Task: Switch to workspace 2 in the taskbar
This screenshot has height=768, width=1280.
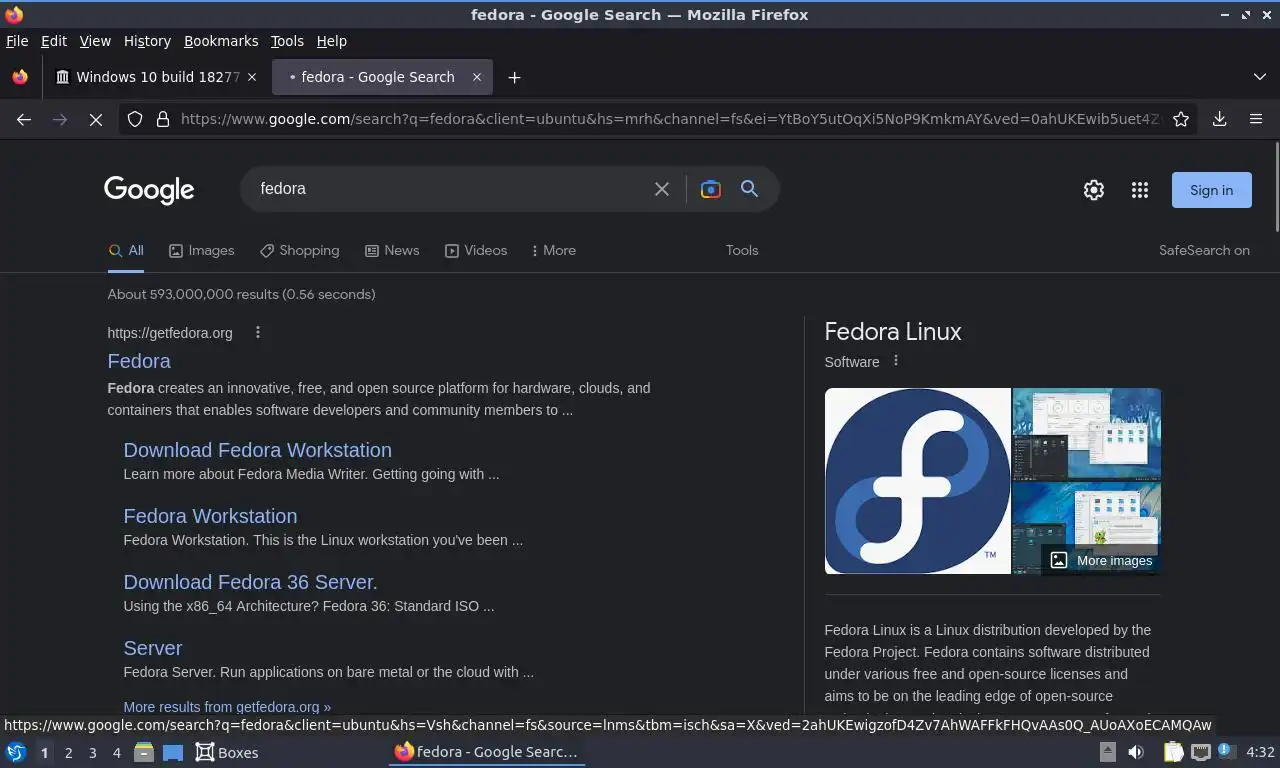Action: pos(69,752)
